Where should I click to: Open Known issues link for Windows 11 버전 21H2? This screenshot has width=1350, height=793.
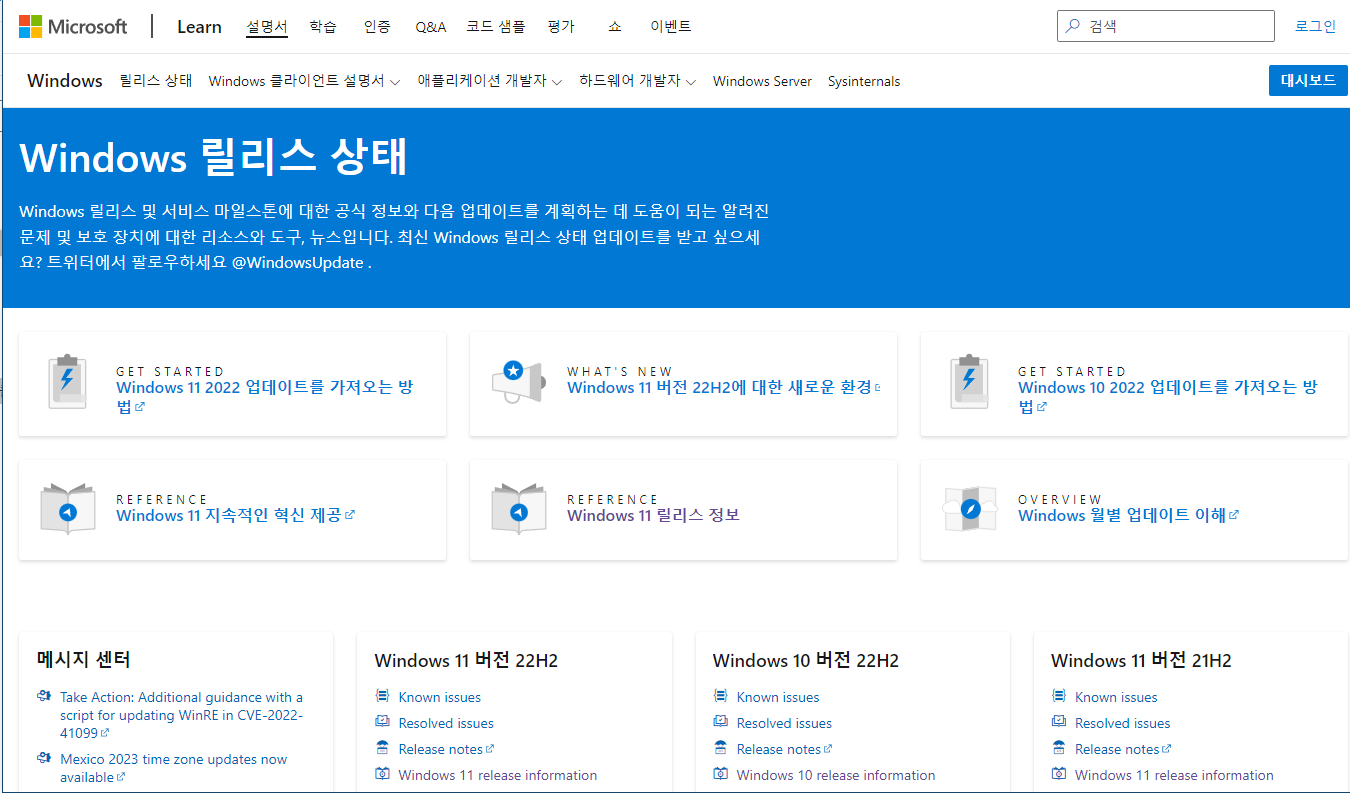(1116, 697)
